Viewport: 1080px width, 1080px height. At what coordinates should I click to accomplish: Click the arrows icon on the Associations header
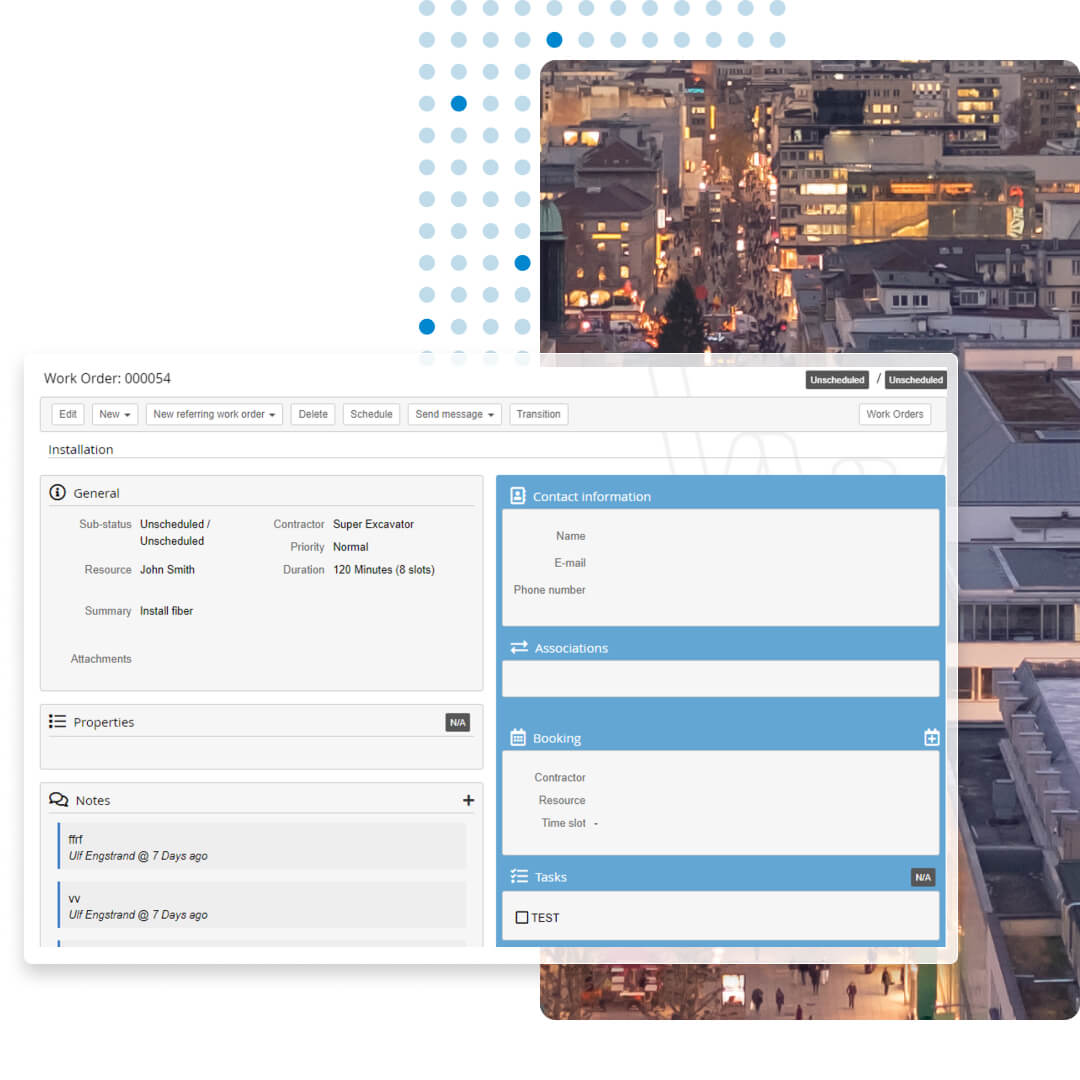point(518,647)
